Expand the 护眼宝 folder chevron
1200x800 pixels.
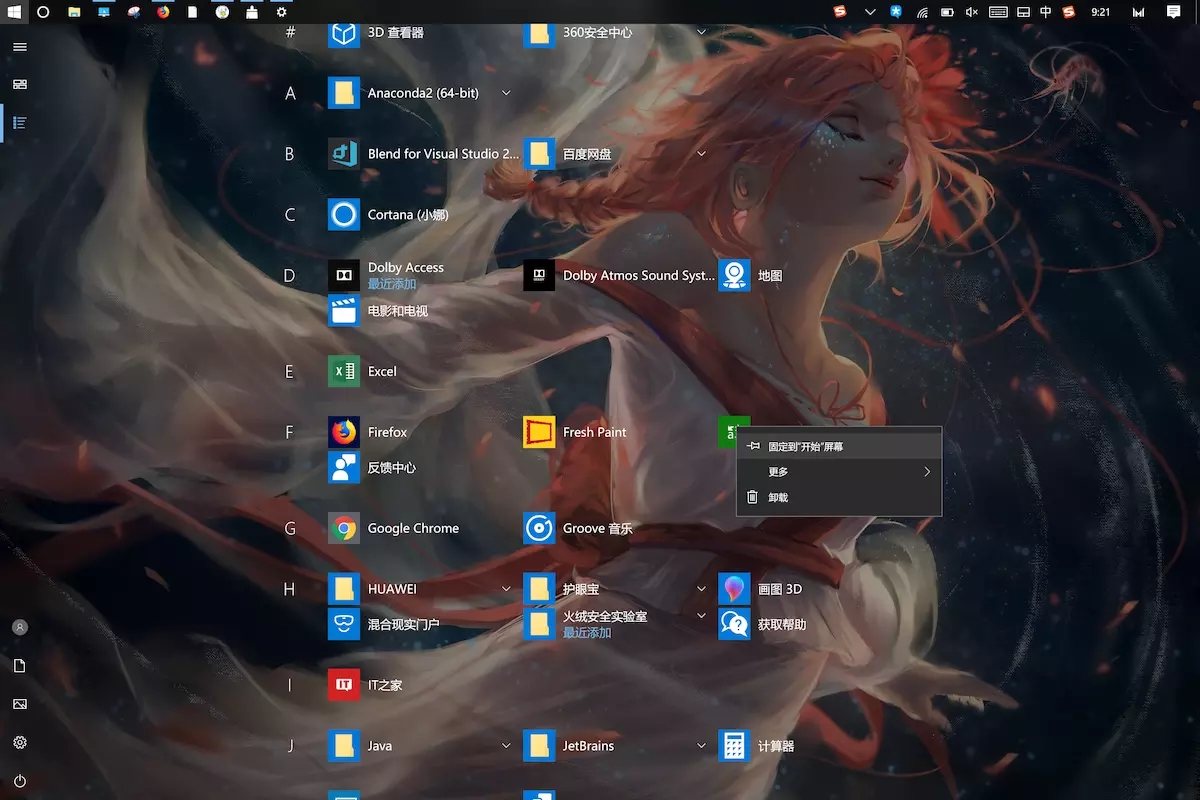[x=701, y=589]
